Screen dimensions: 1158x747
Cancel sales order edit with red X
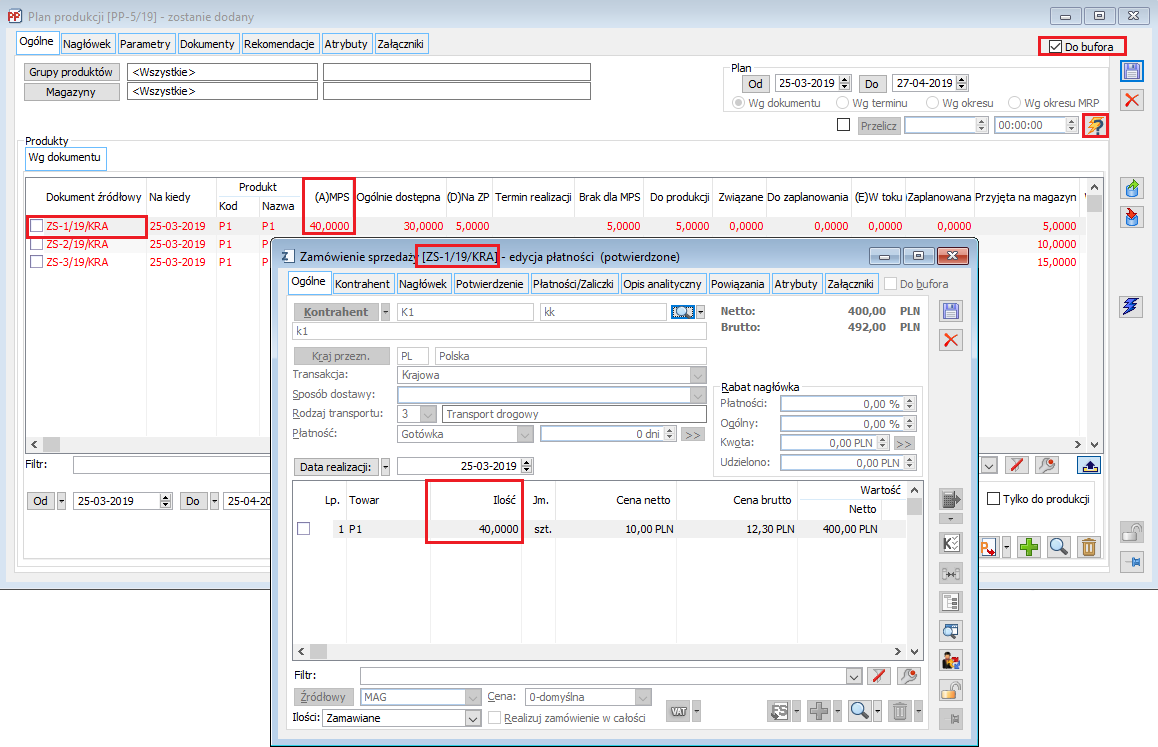[x=950, y=340]
